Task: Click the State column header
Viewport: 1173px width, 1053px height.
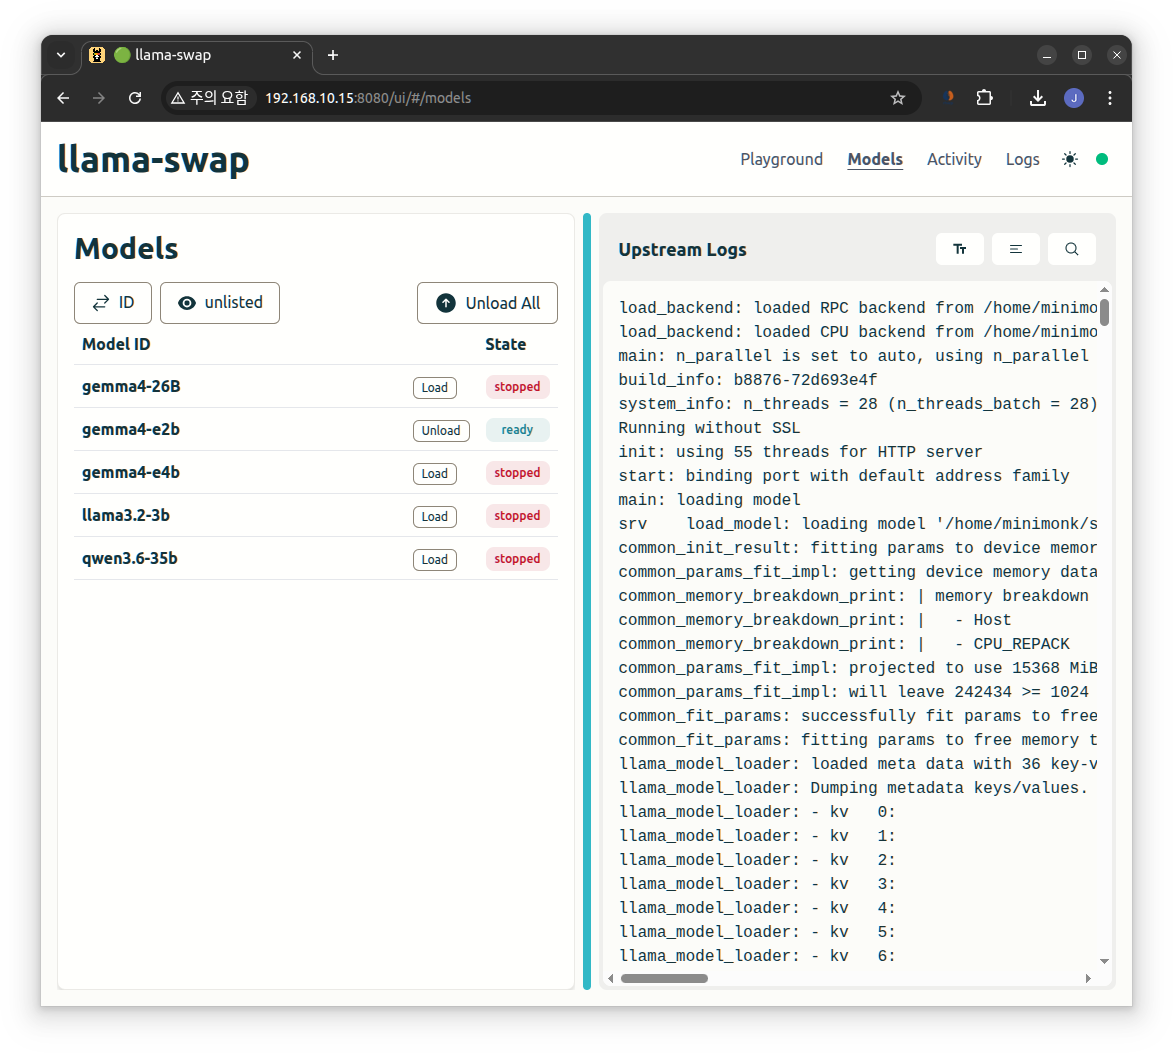Action: click(x=506, y=345)
